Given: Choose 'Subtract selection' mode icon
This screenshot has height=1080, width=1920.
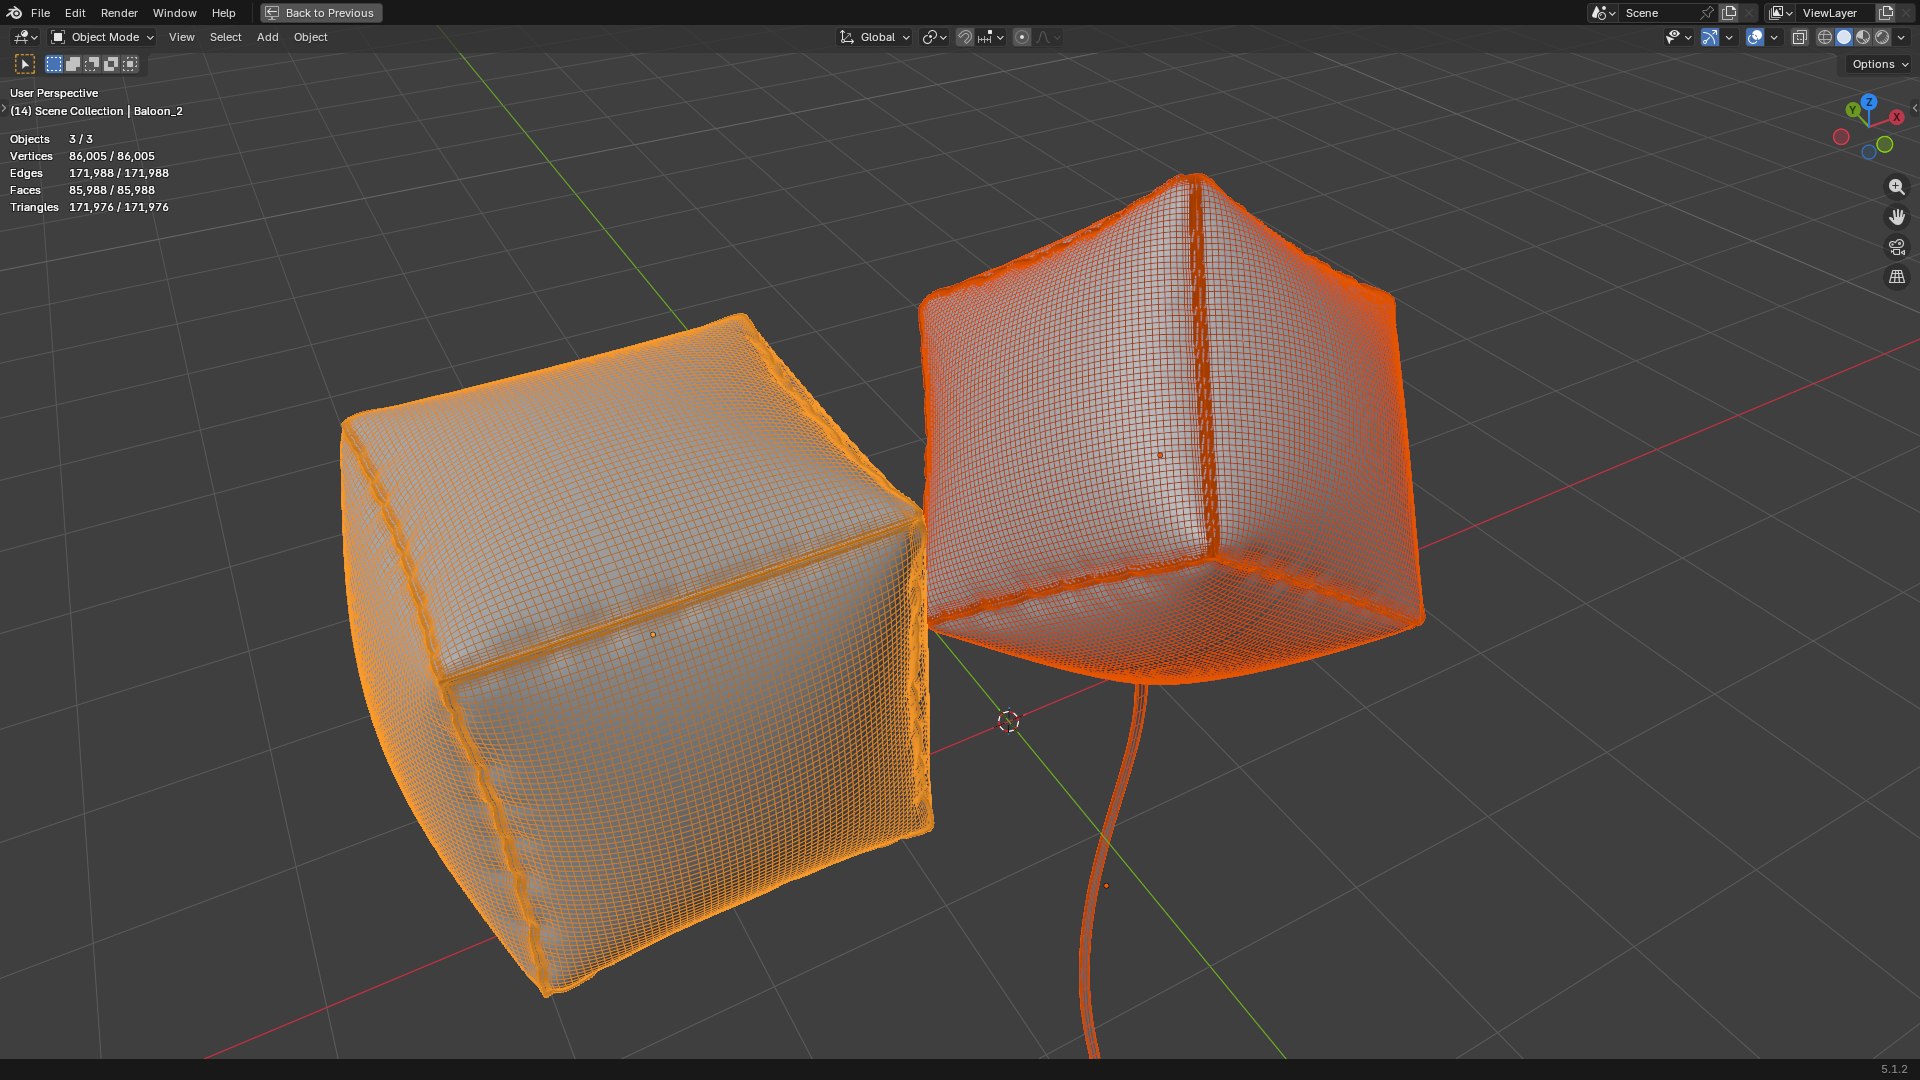Looking at the screenshot, I should (x=92, y=64).
